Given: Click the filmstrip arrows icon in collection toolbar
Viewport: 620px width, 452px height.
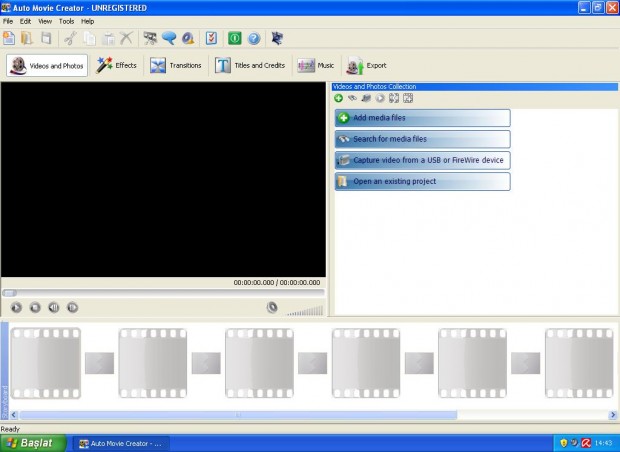Looking at the screenshot, I should coord(394,98).
